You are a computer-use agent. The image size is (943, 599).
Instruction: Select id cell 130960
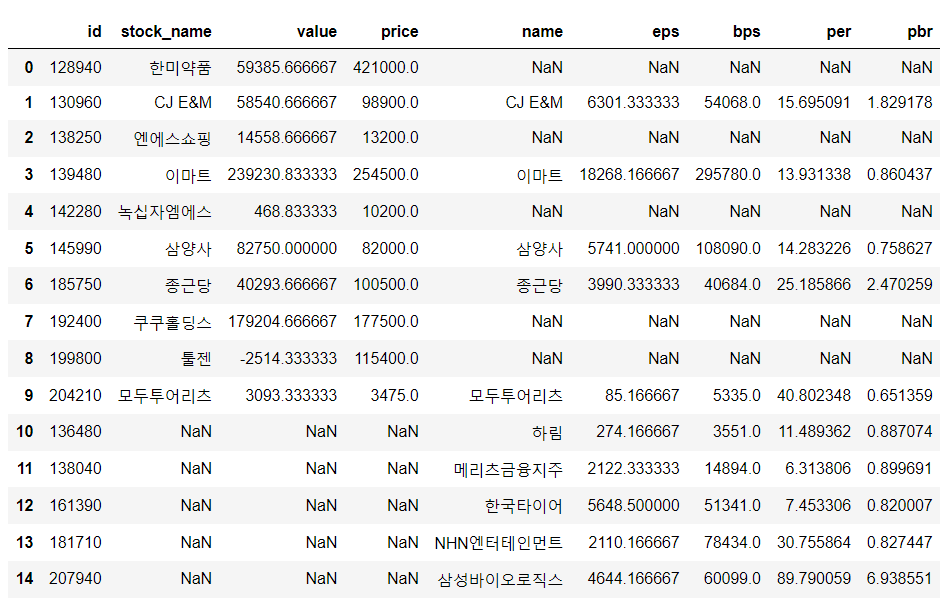tap(75, 102)
